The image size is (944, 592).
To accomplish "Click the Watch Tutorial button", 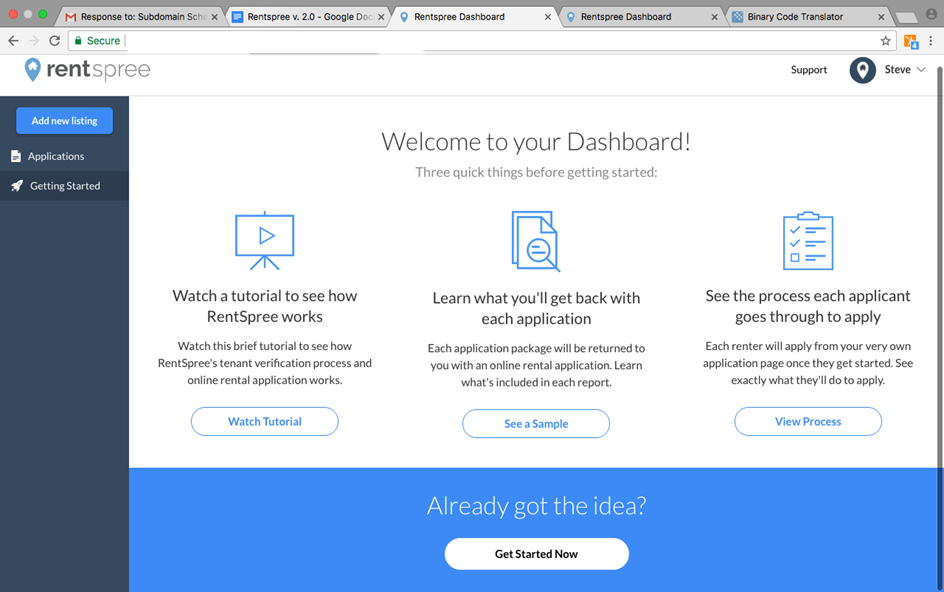I will click(x=265, y=422).
